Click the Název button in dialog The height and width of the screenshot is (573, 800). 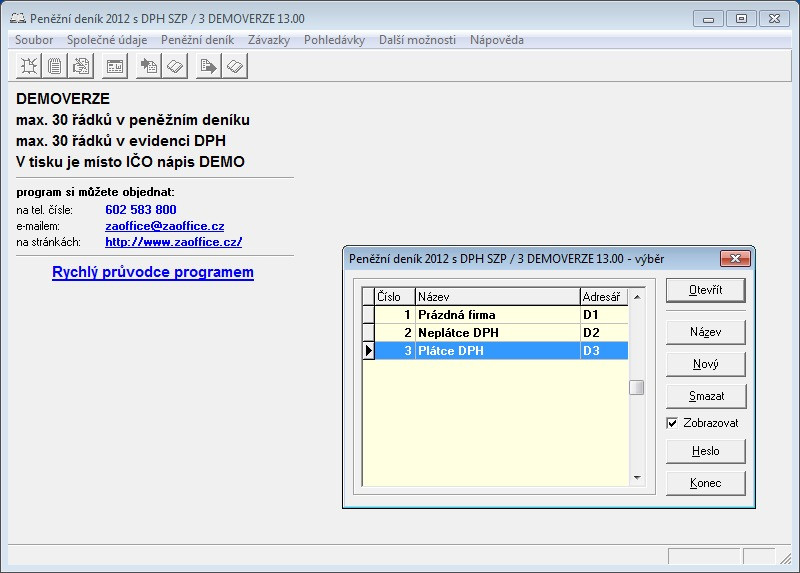coord(706,332)
